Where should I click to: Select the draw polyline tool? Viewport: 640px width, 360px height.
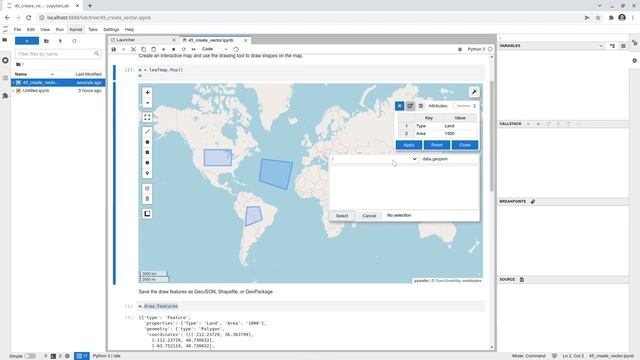147,132
